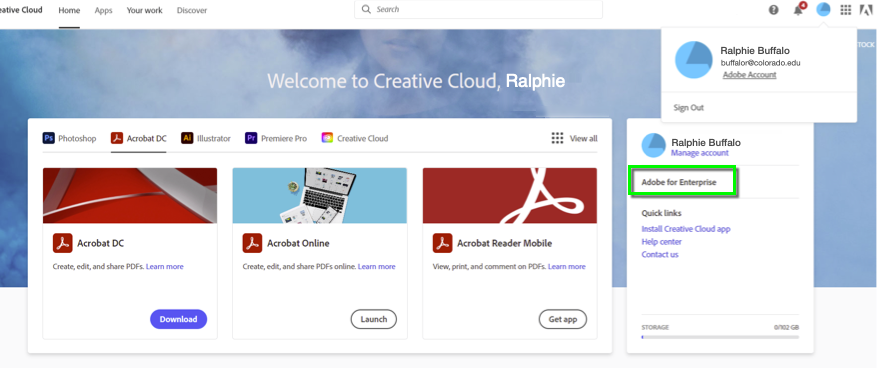The image size is (877, 368).
Task: Click the Adobe logo icon in header
Action: [x=866, y=10]
